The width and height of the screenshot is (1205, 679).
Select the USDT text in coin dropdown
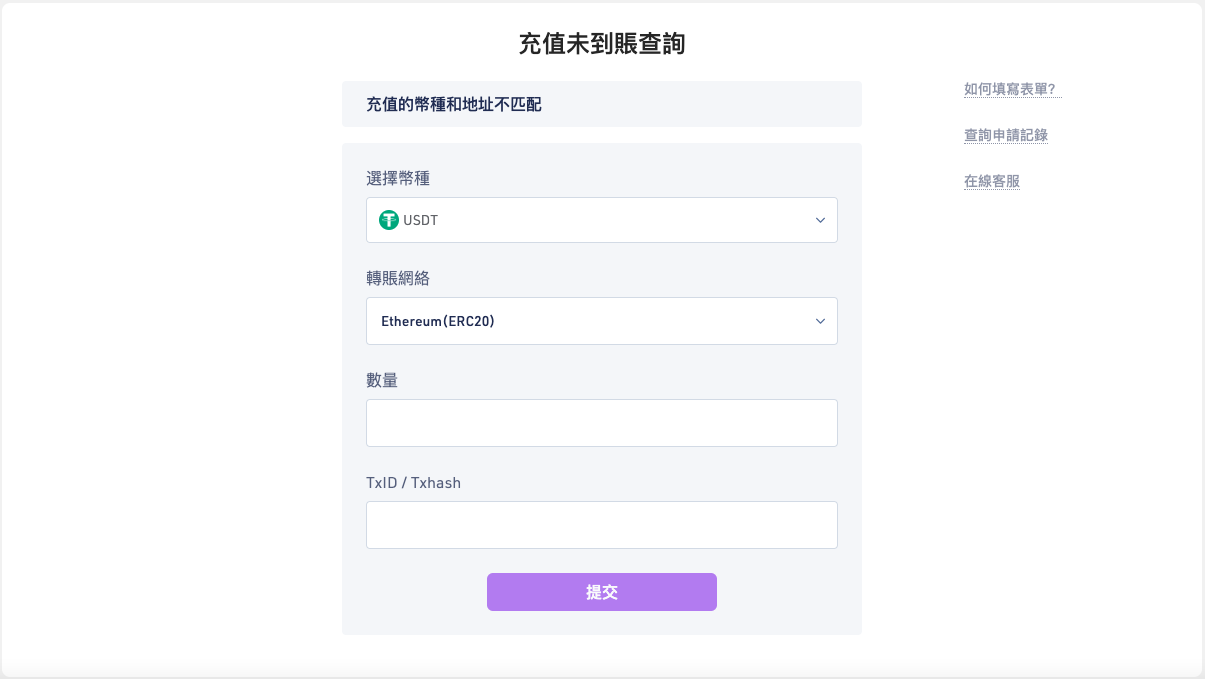tap(421, 220)
